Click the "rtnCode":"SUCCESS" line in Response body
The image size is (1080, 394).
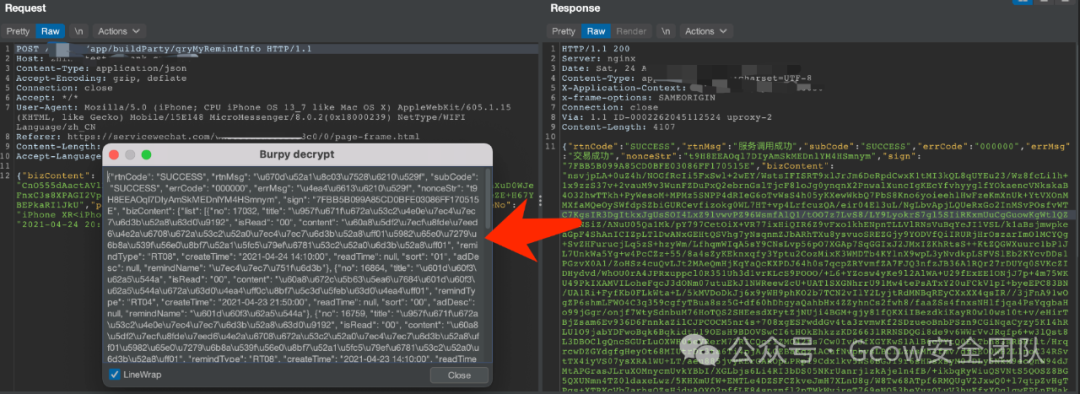[817, 147]
